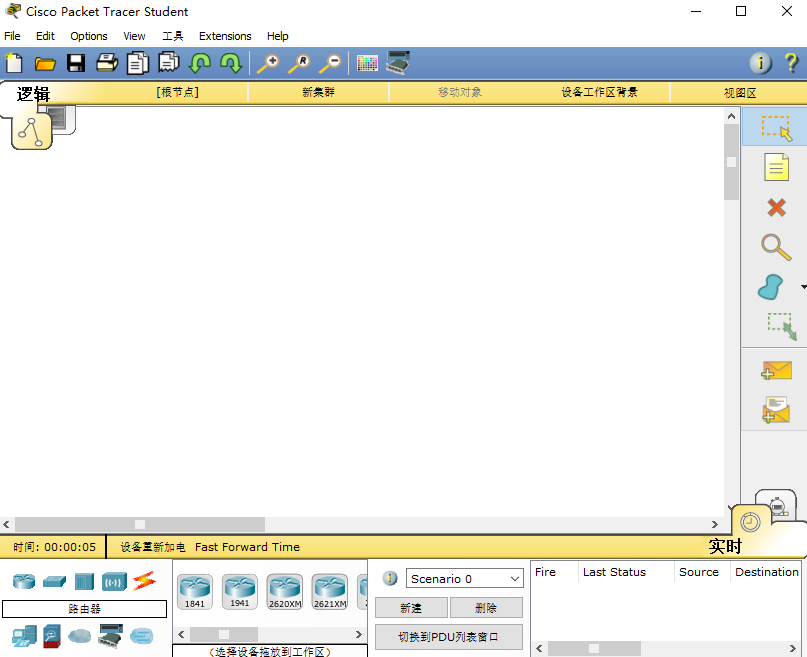807x657 pixels.
Task: Reset zoom with the R magnifier
Action: pyautogui.click(x=299, y=63)
